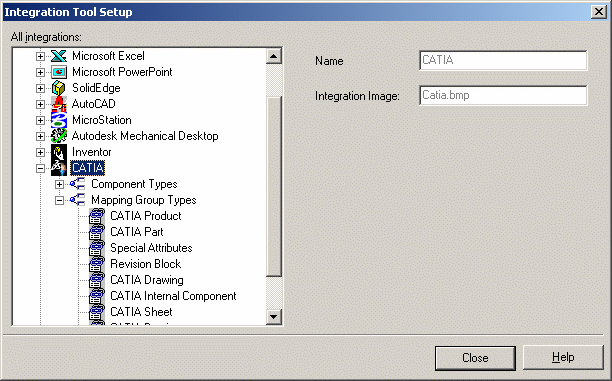The height and width of the screenshot is (381, 612).
Task: Collapse the CATIA node
Action: (40, 169)
